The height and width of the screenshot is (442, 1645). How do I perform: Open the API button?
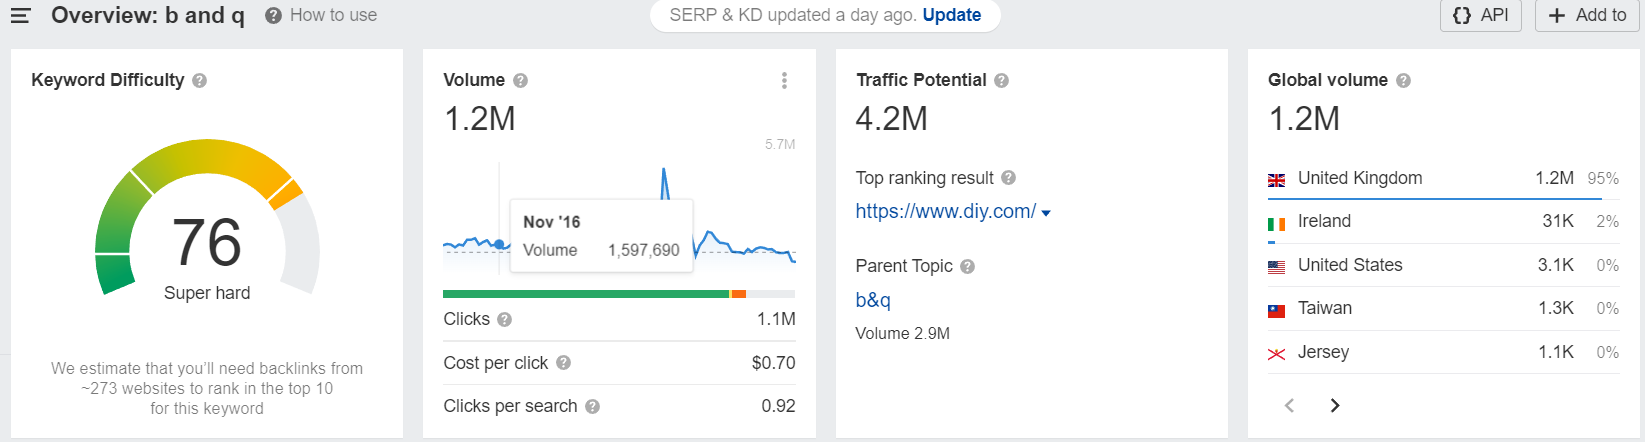1481,15
